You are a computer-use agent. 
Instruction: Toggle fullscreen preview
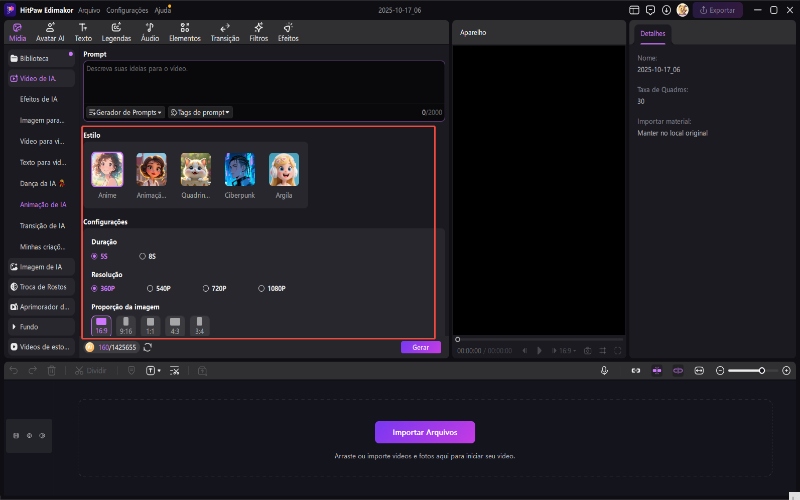(x=618, y=351)
